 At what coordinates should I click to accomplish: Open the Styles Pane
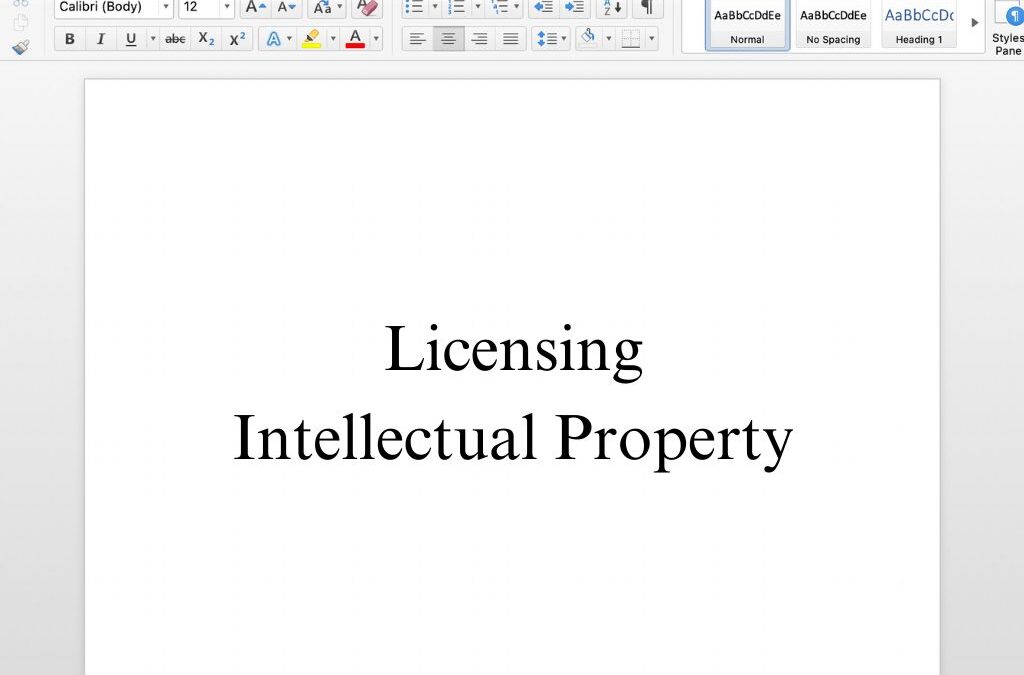click(1008, 27)
